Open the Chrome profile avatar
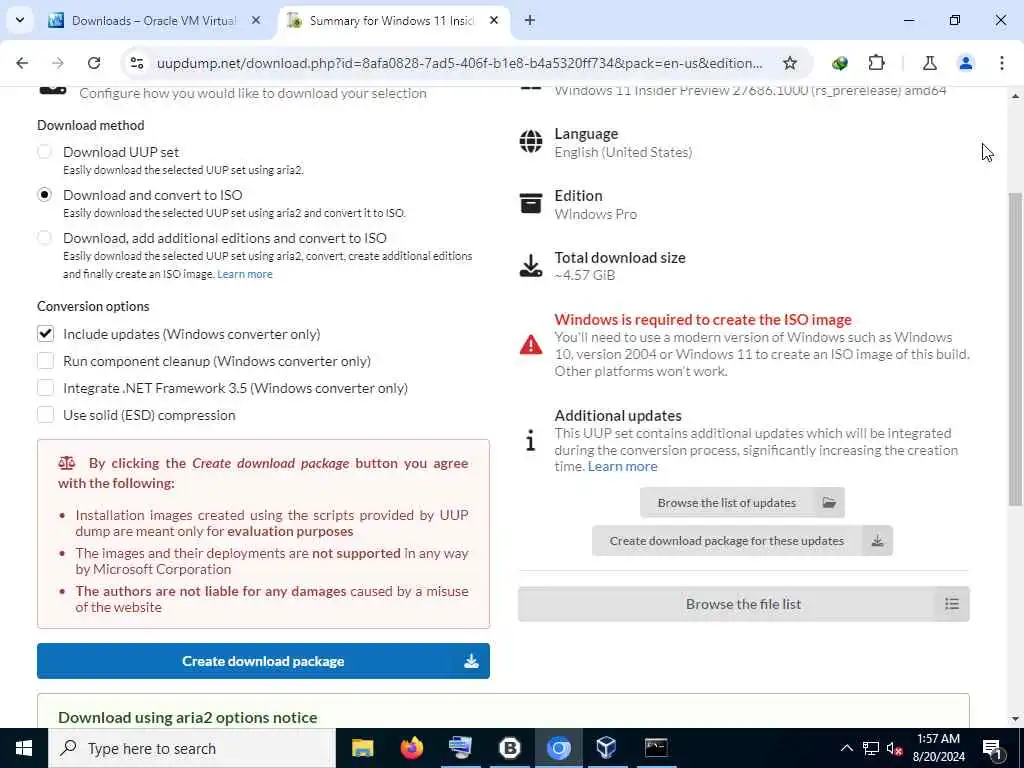The height and width of the screenshot is (768, 1024). click(965, 63)
